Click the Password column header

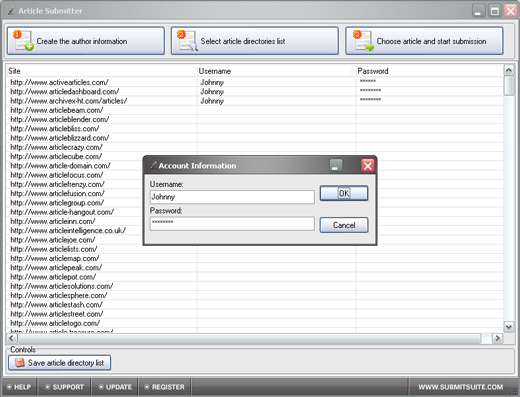coord(429,71)
